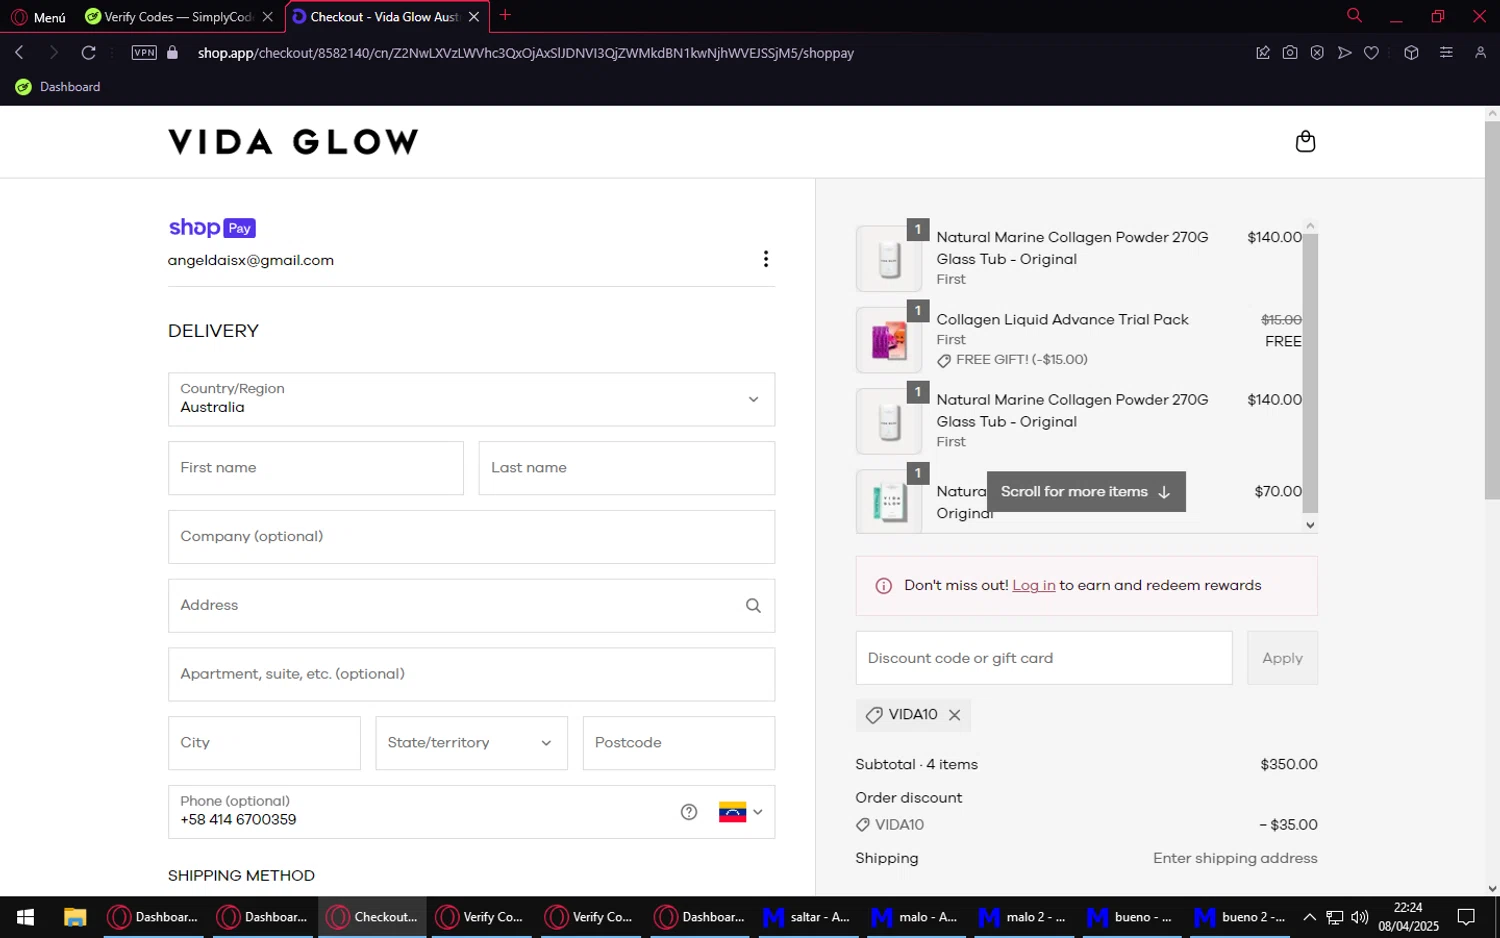Click the cart items list scrollbar
Screen dimensions: 1500x938
[1310, 372]
